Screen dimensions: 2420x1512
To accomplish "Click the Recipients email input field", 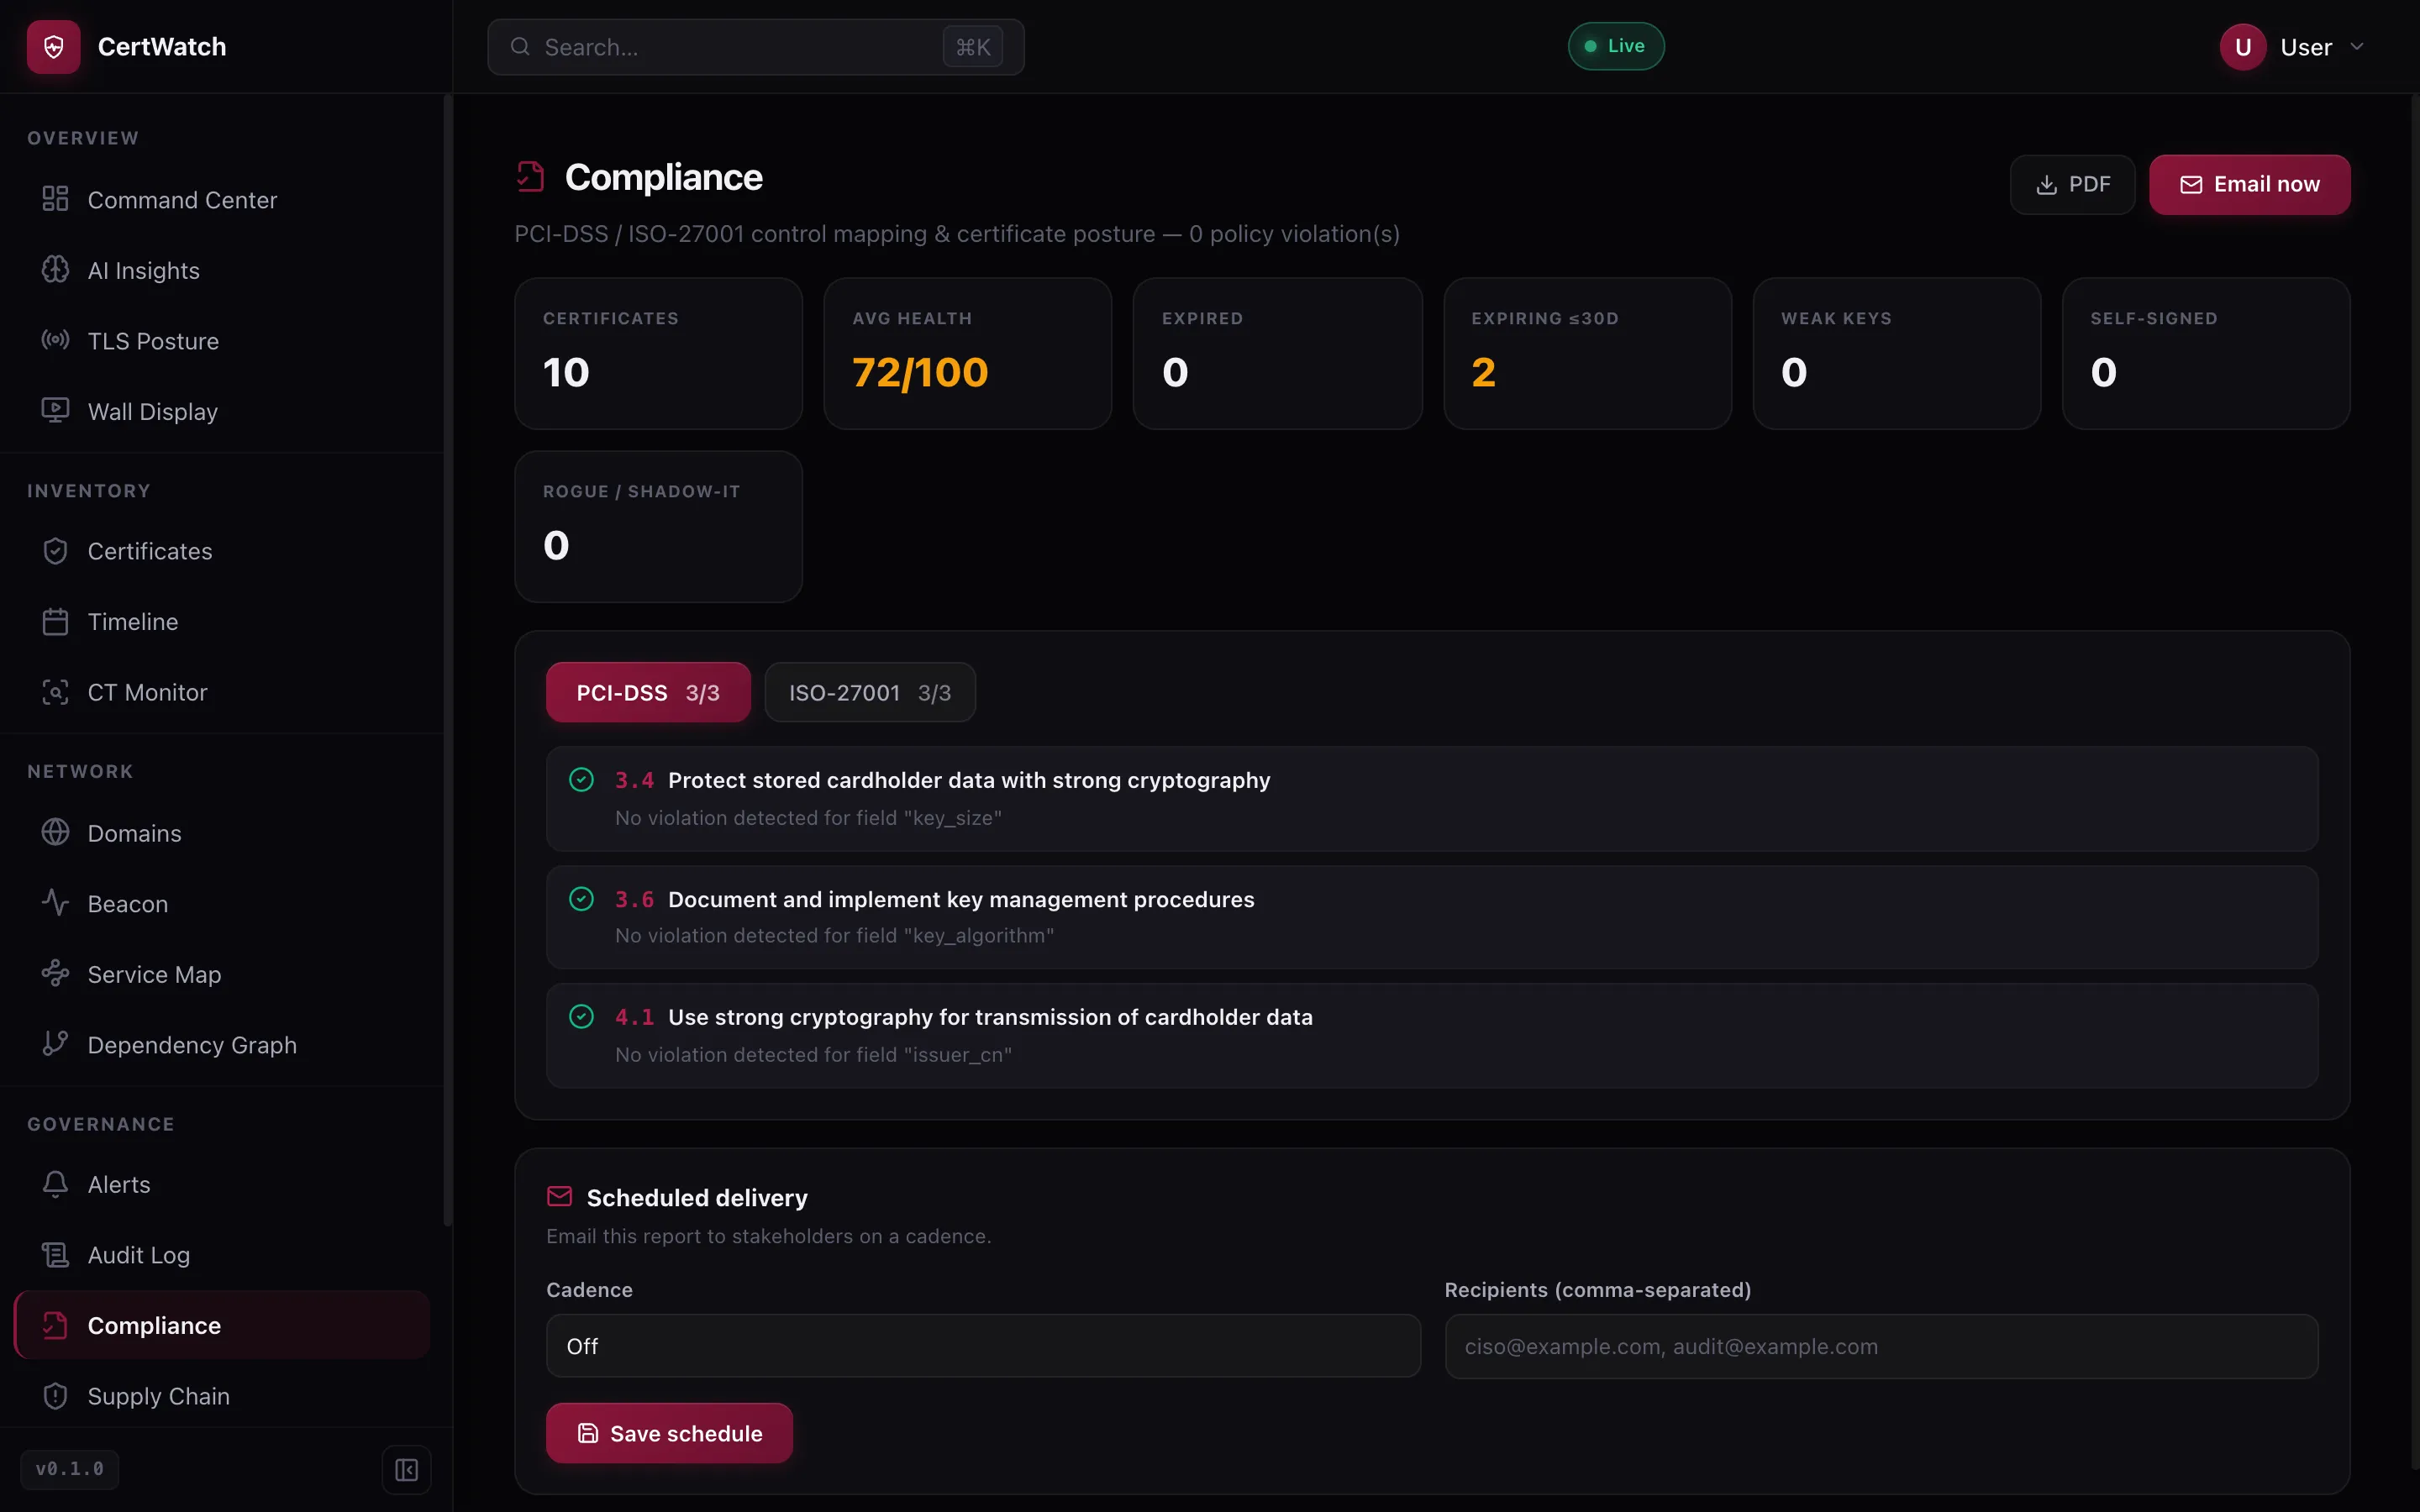I will point(1881,1346).
